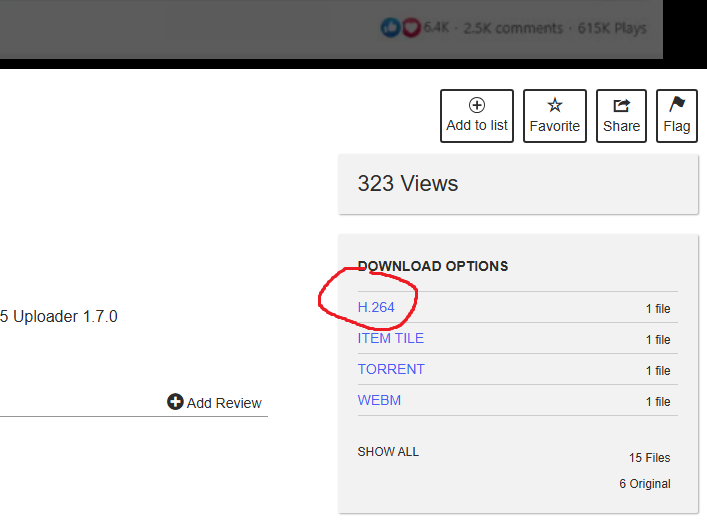Viewport: 707px width, 520px height.
Task: Click the 1 file count beside TORRENT
Action: (658, 371)
